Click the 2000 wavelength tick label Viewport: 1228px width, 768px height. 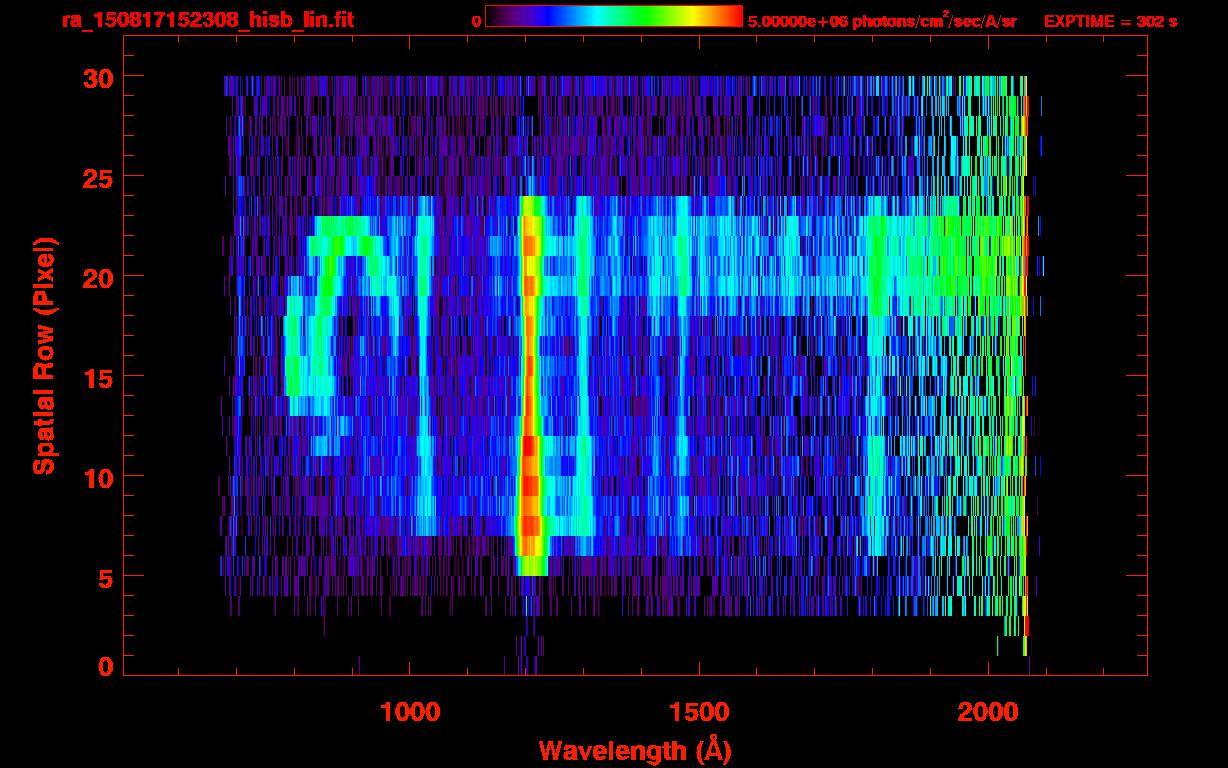pyautogui.click(x=989, y=712)
